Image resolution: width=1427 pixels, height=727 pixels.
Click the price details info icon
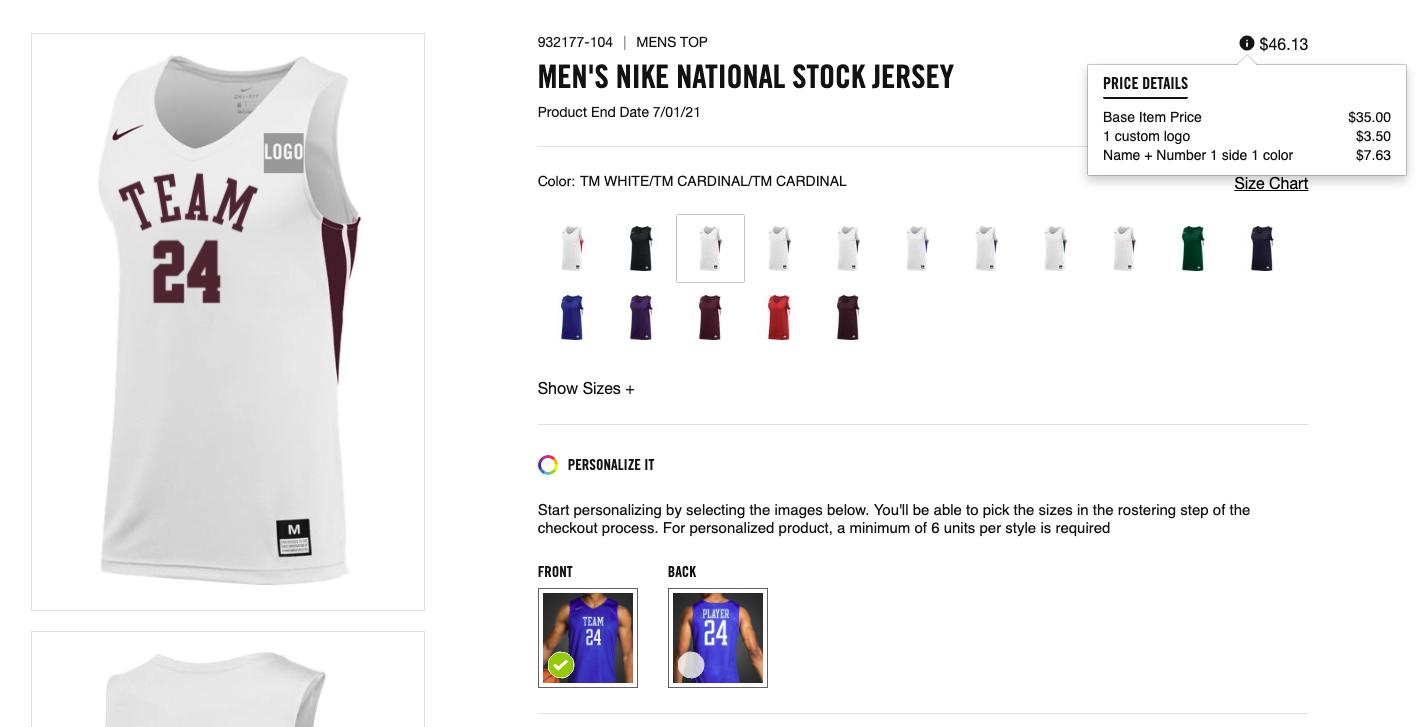(x=1245, y=44)
